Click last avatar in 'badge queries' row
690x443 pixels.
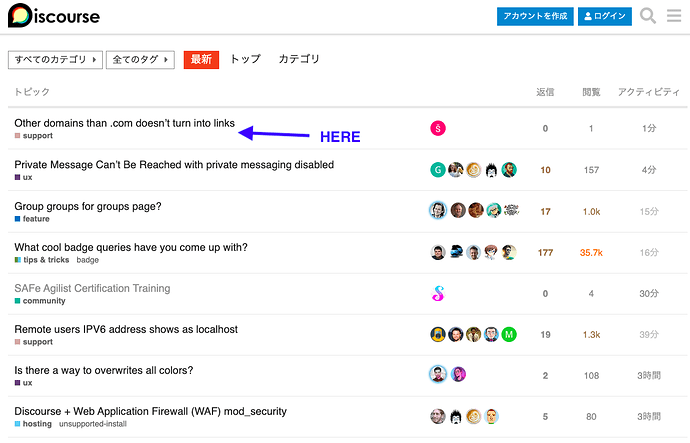pos(509,252)
